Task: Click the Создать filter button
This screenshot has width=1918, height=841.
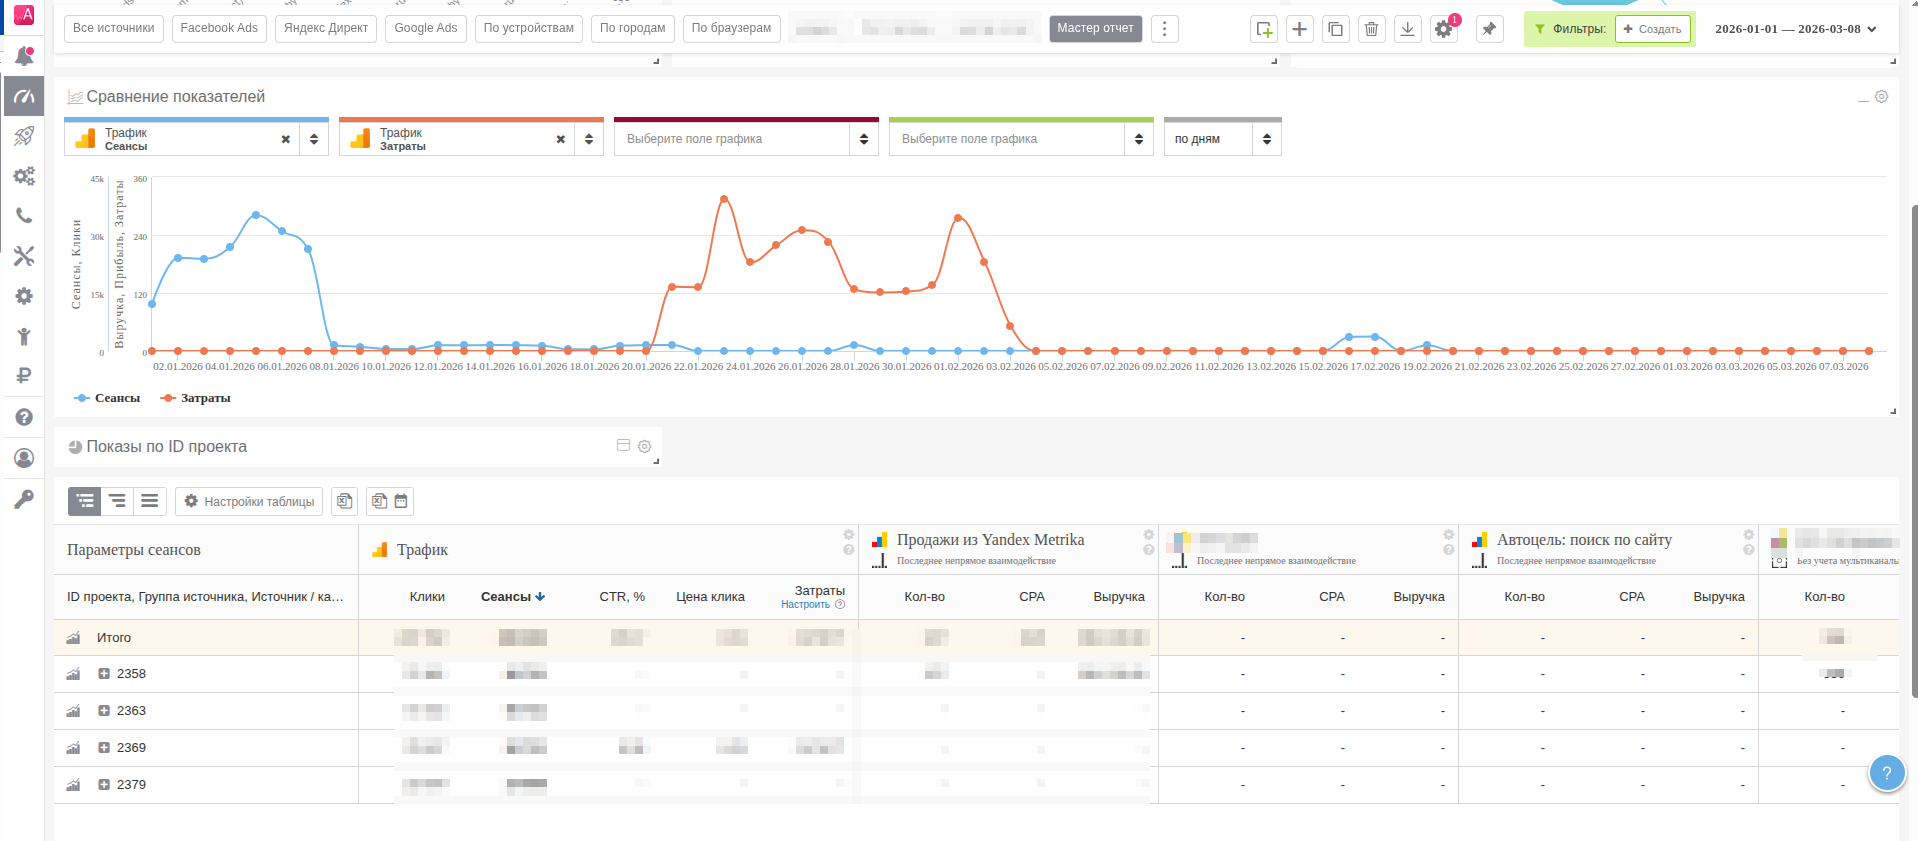Action: [1652, 29]
